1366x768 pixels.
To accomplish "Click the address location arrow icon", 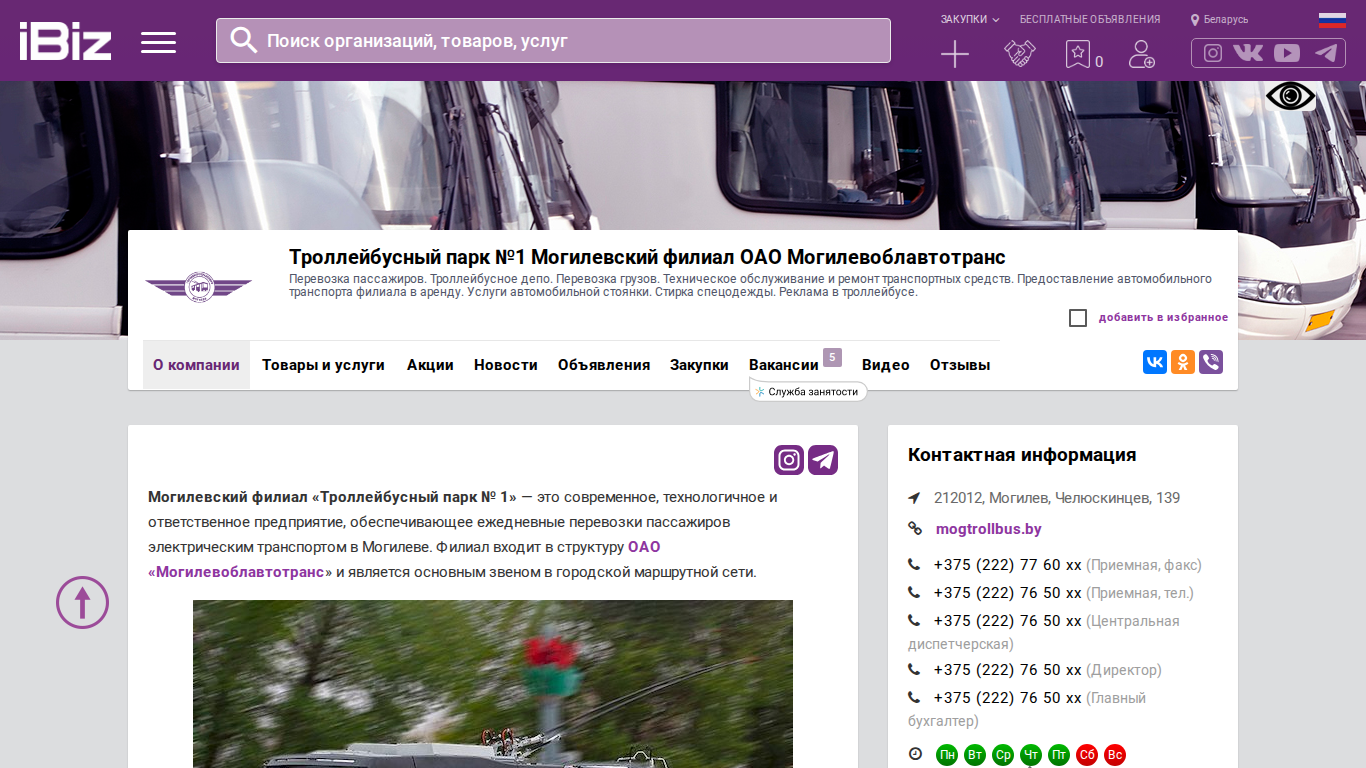I will click(914, 498).
